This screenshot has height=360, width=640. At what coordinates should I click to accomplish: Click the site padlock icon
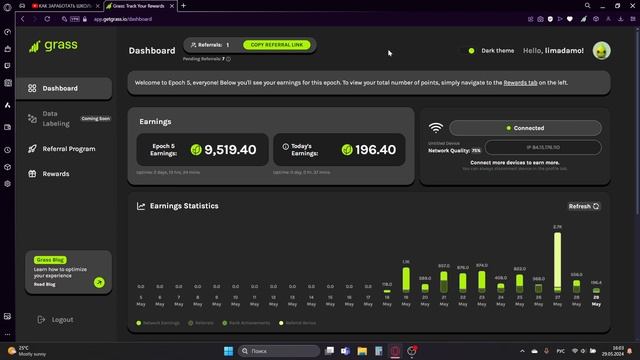tap(85, 19)
